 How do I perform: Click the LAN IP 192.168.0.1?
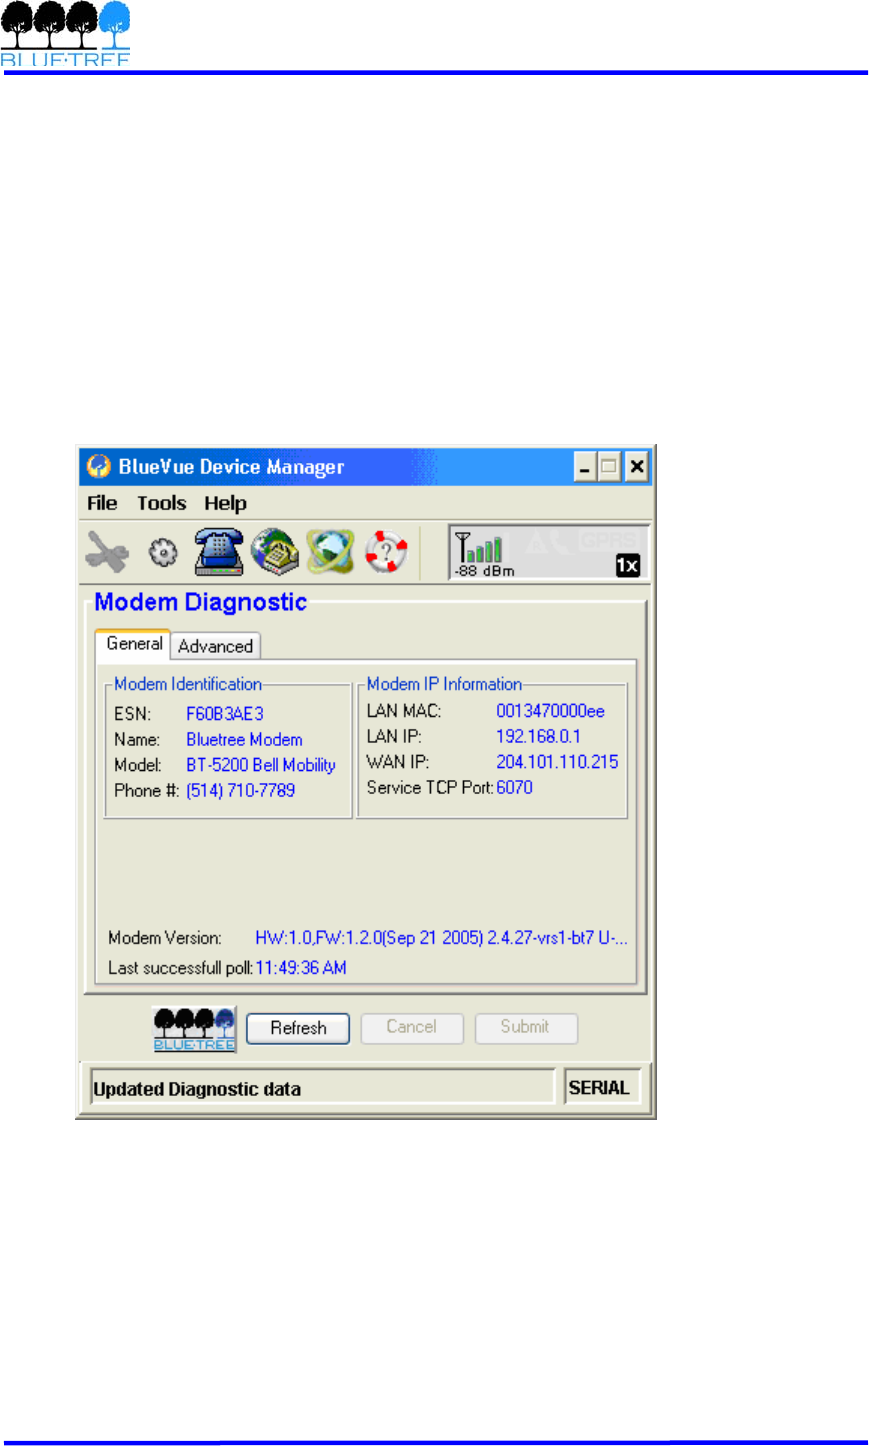[x=538, y=736]
